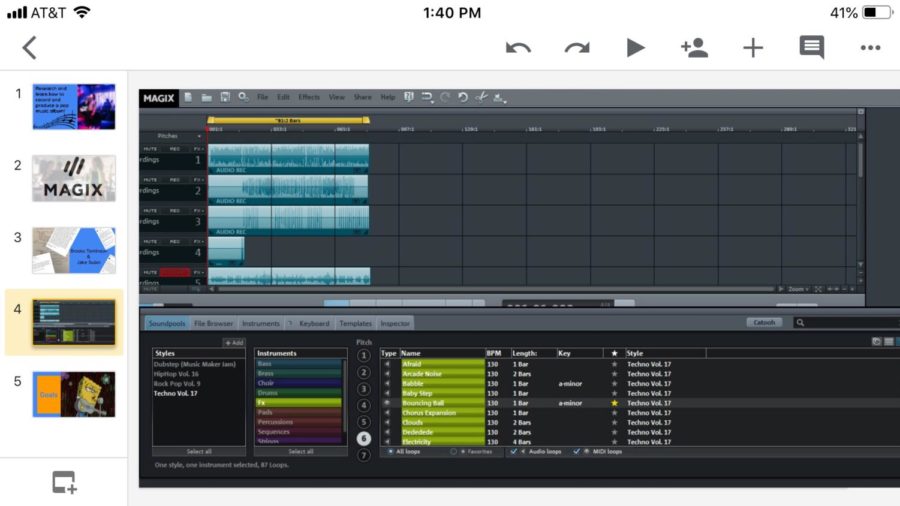Open the Effects menu in MAGIX
Viewport: 900px width, 506px height.
[309, 98]
